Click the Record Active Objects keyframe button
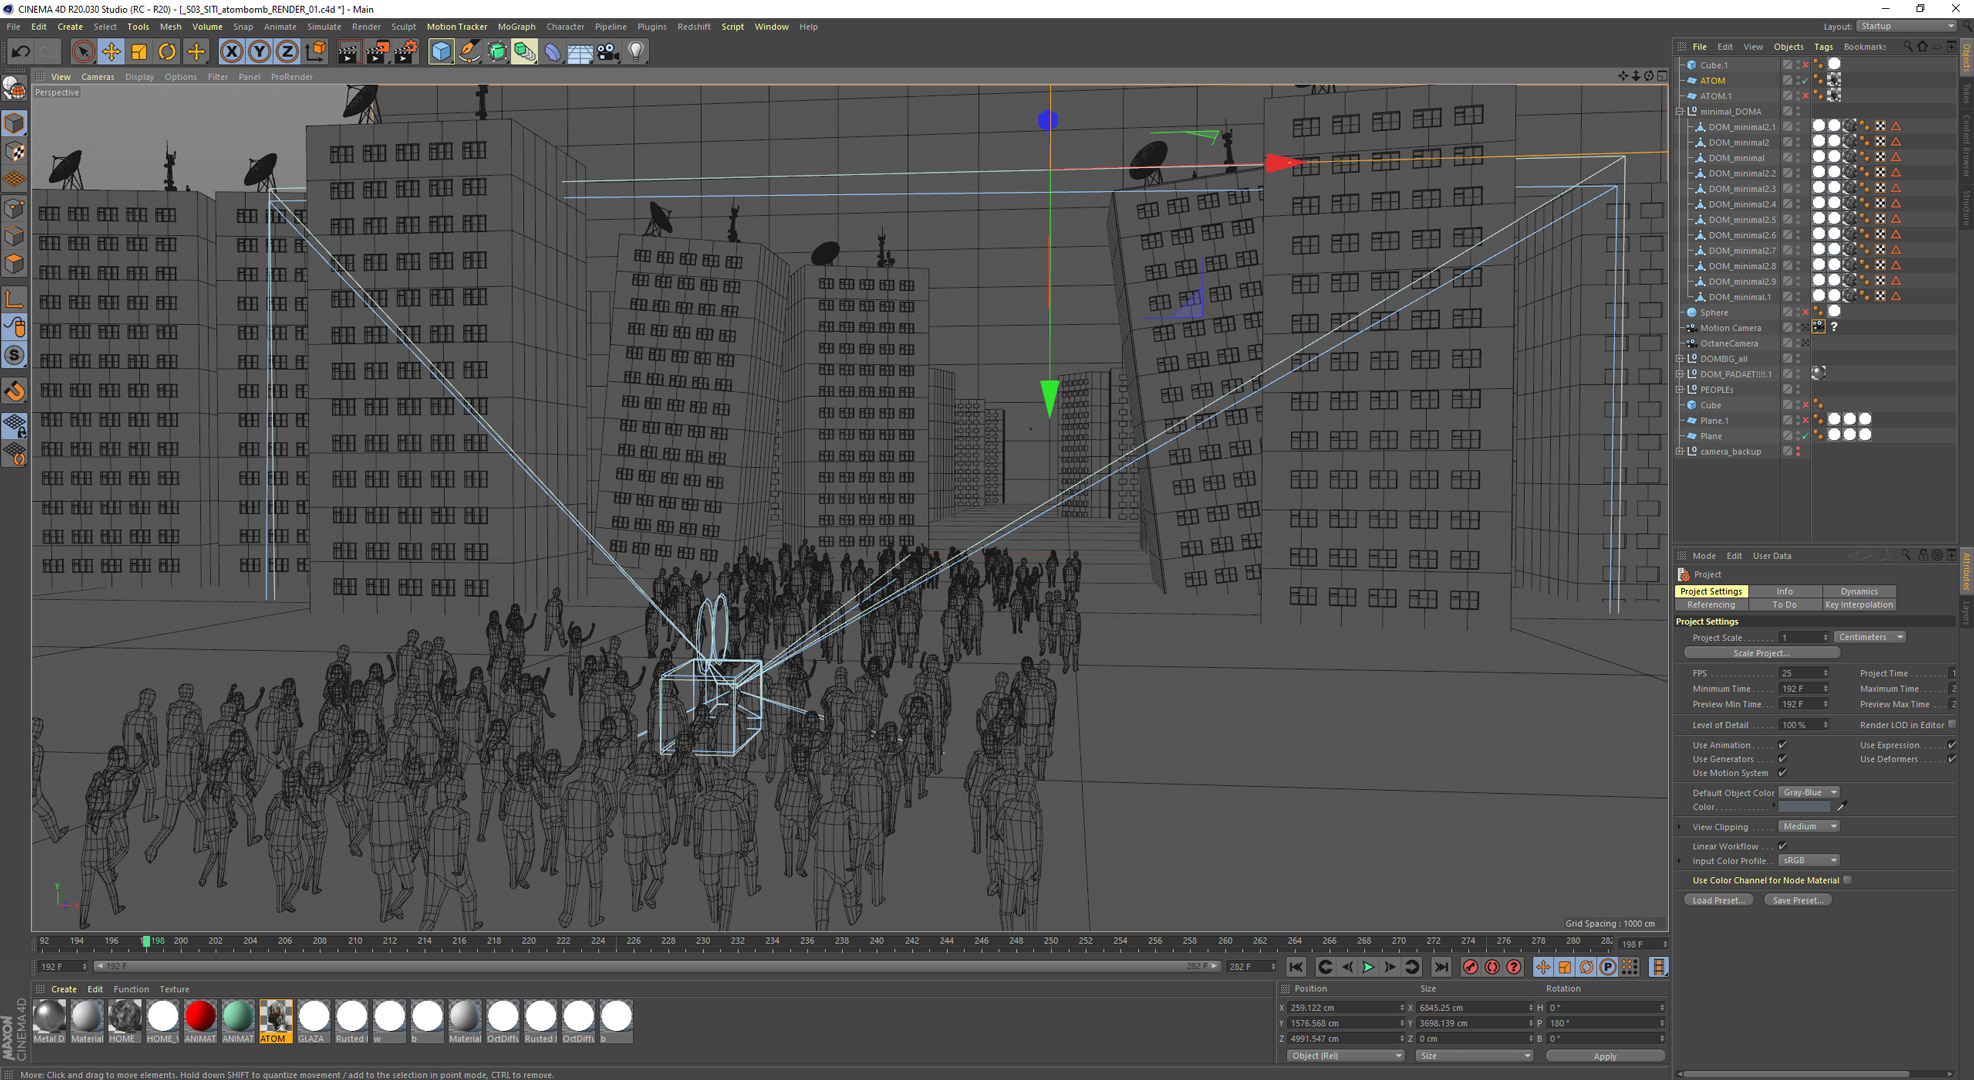1974x1080 pixels. pyautogui.click(x=1470, y=967)
